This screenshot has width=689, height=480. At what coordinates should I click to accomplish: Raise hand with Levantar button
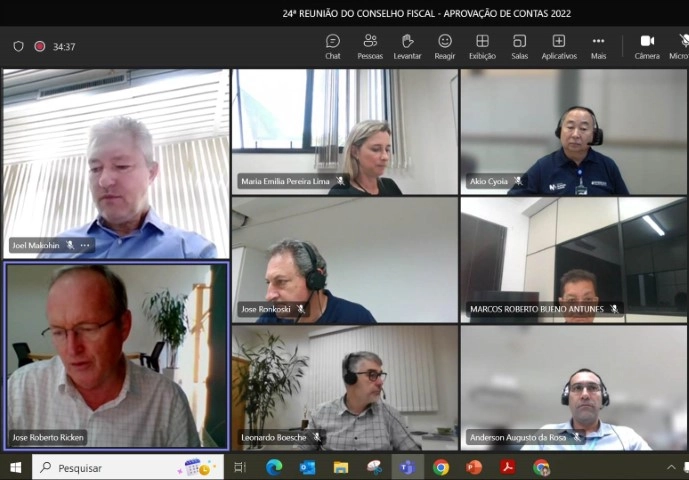pos(407,47)
